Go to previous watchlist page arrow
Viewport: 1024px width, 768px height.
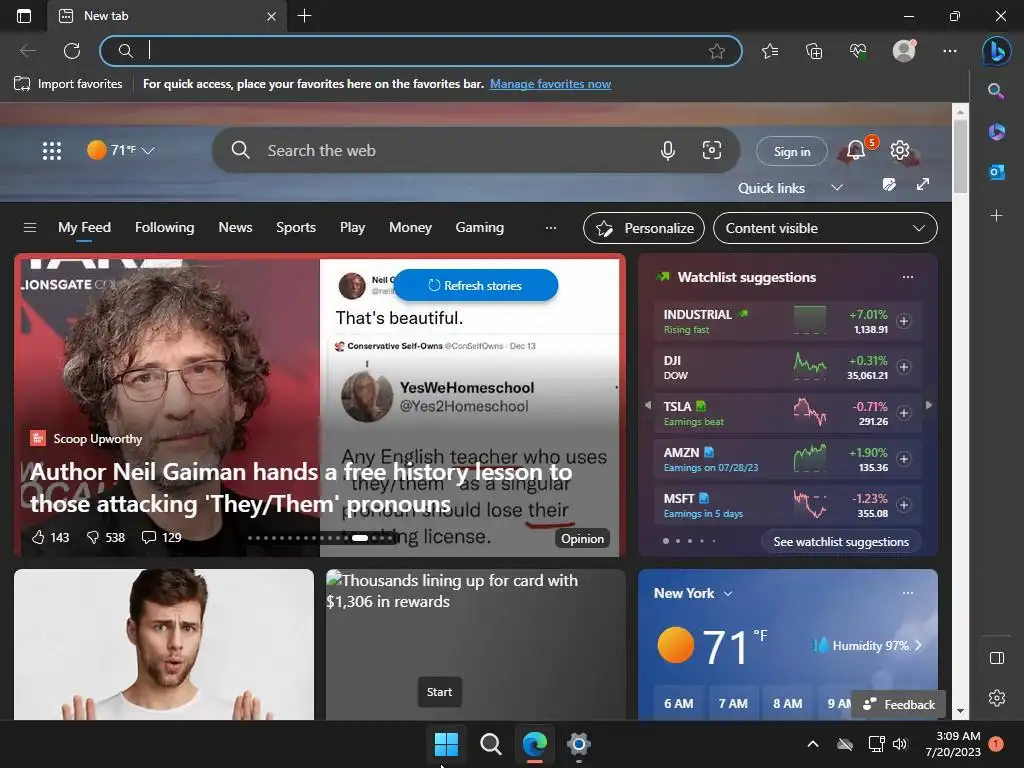click(648, 405)
